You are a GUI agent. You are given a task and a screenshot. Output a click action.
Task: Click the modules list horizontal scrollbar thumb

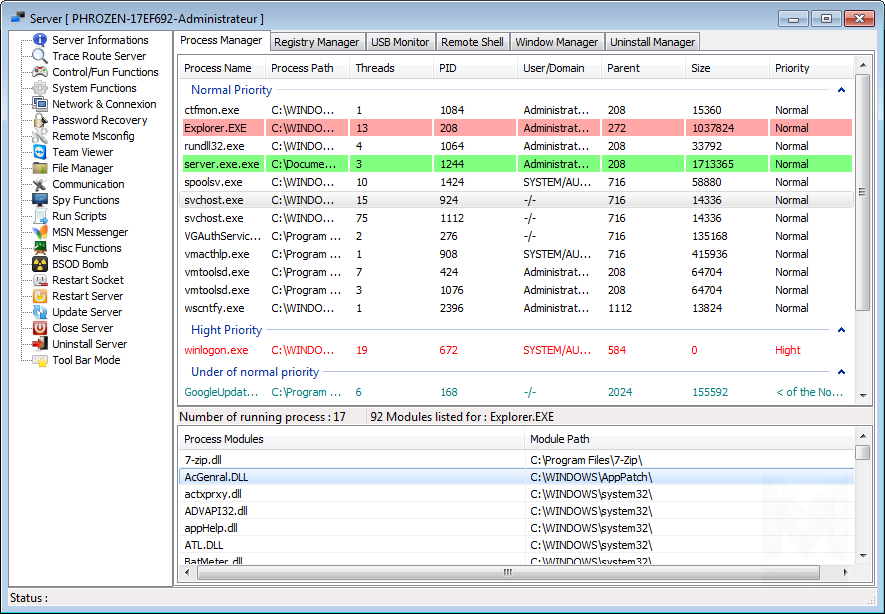click(x=508, y=572)
